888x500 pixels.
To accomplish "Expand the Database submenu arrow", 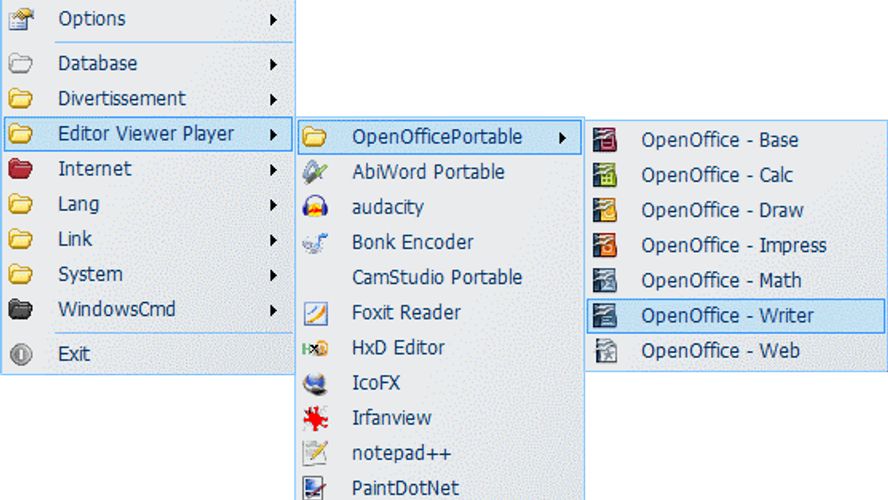I will pyautogui.click(x=274, y=65).
